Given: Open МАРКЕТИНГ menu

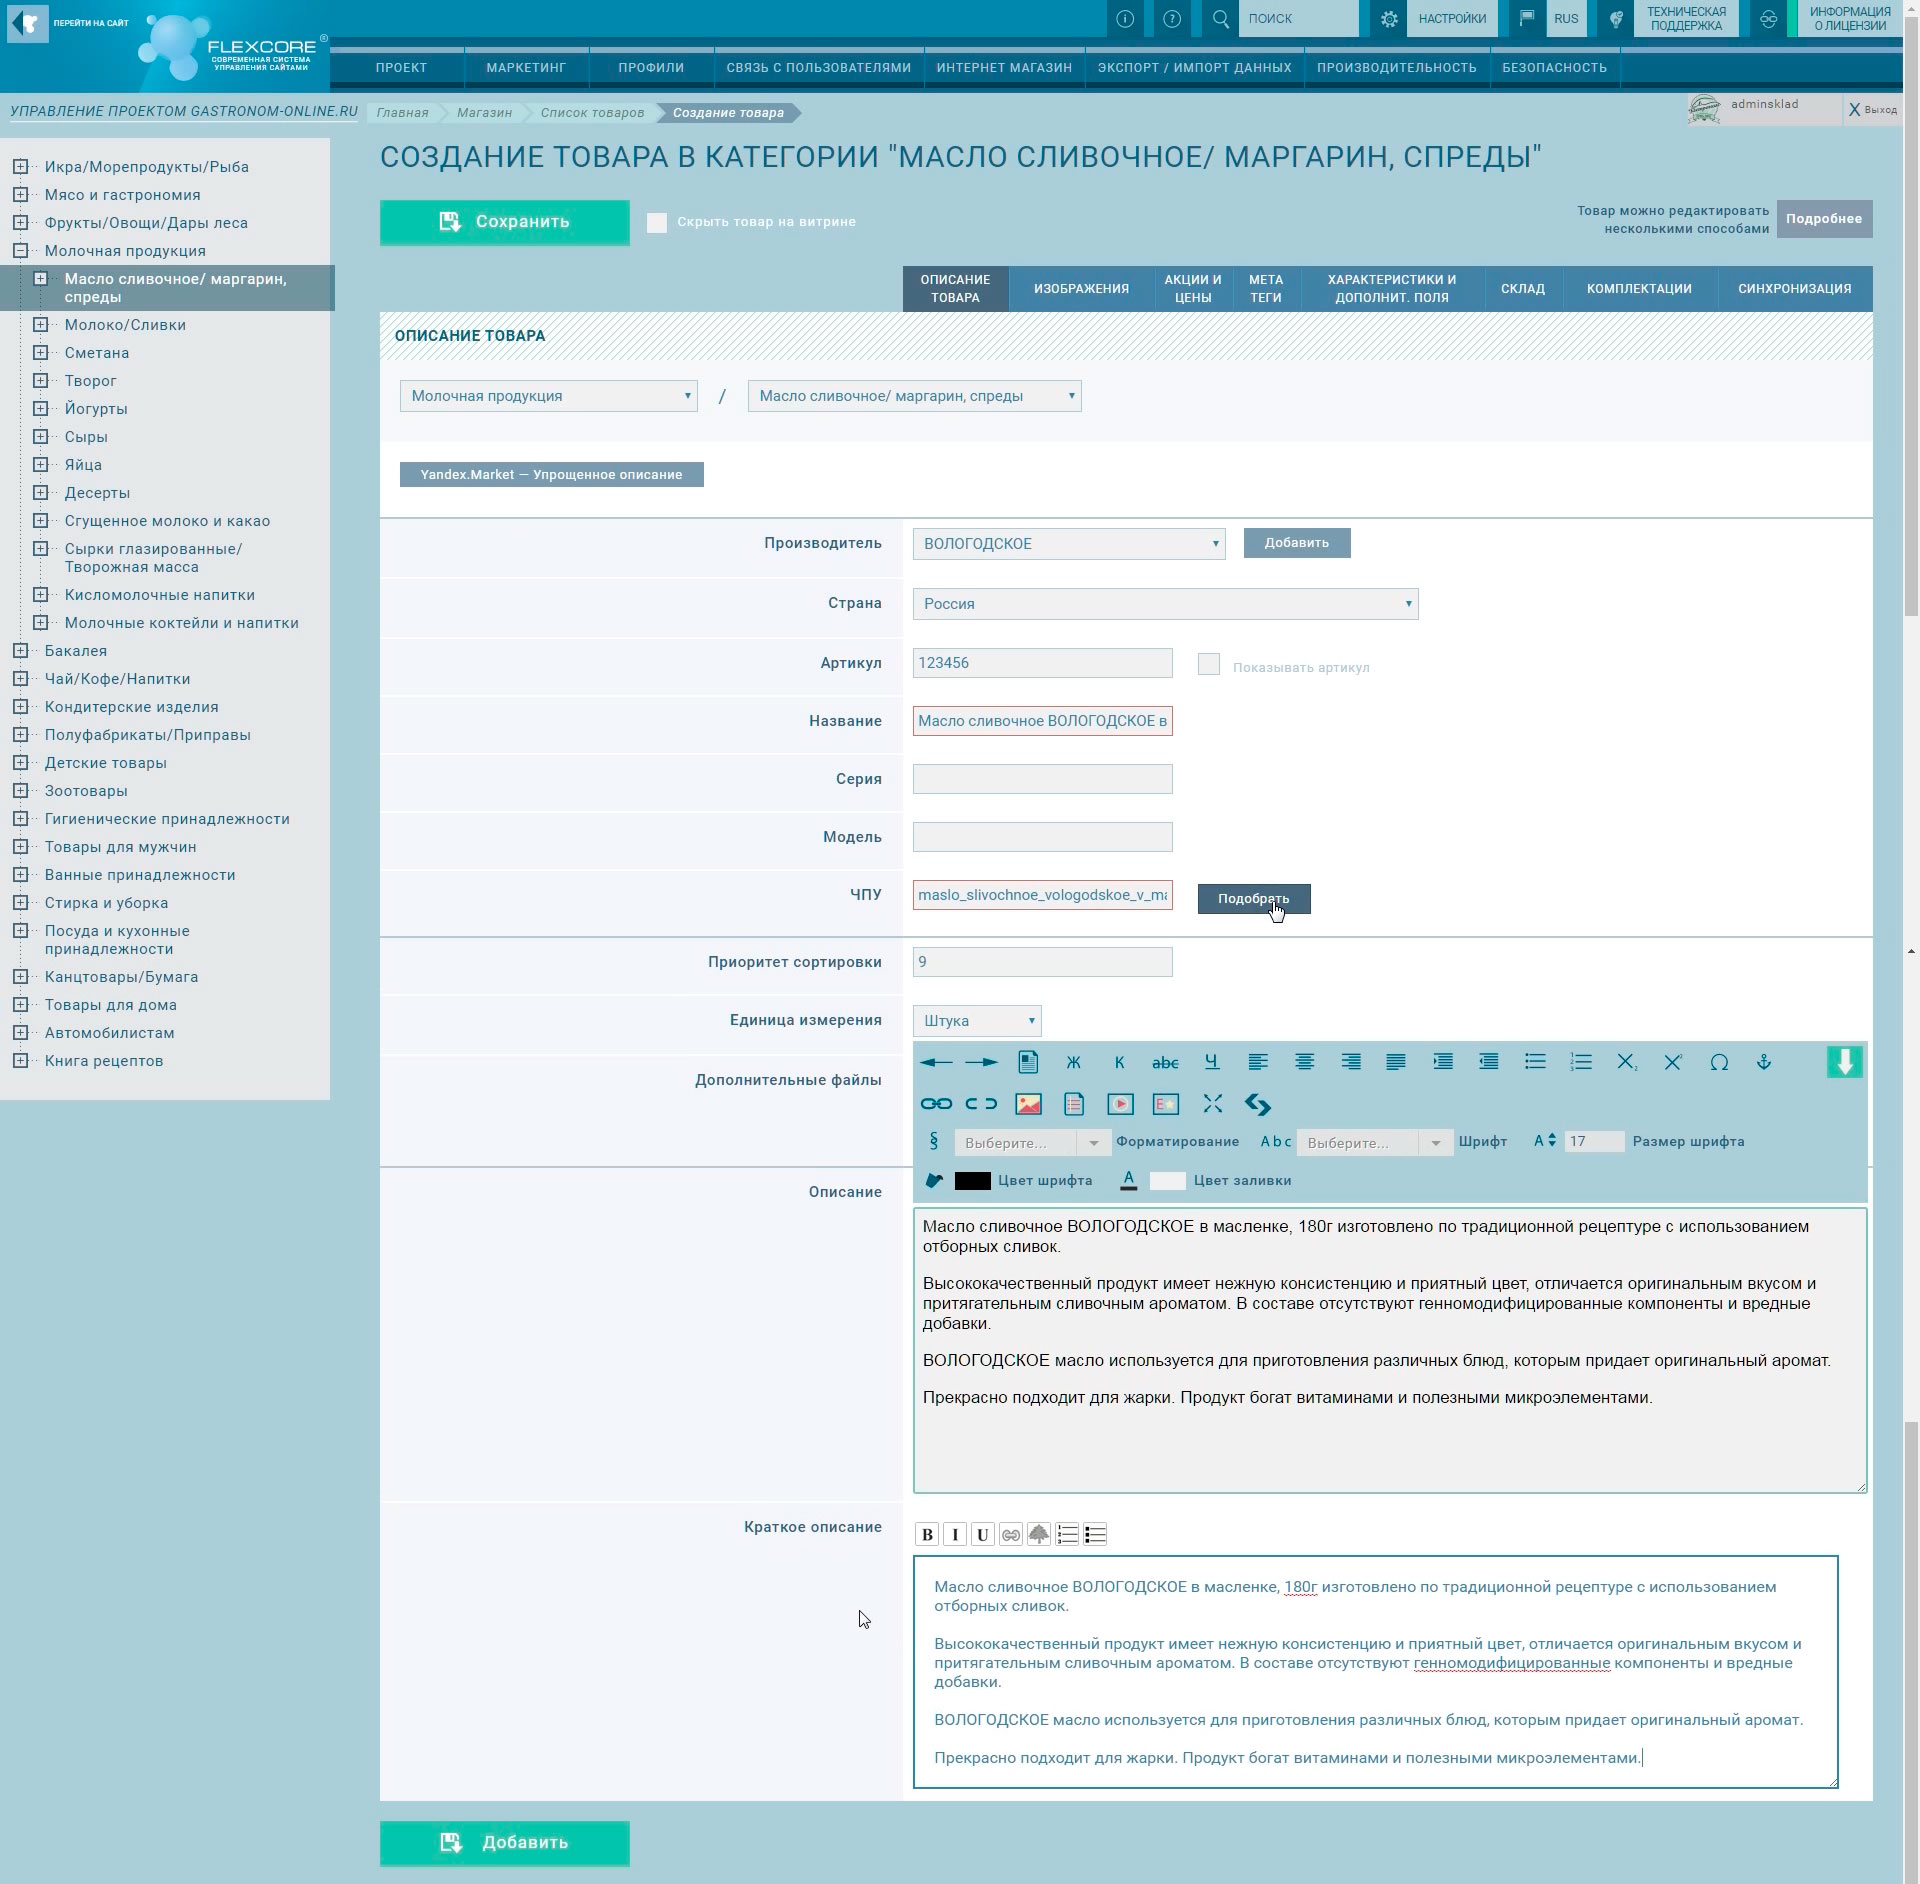Looking at the screenshot, I should pyautogui.click(x=526, y=68).
